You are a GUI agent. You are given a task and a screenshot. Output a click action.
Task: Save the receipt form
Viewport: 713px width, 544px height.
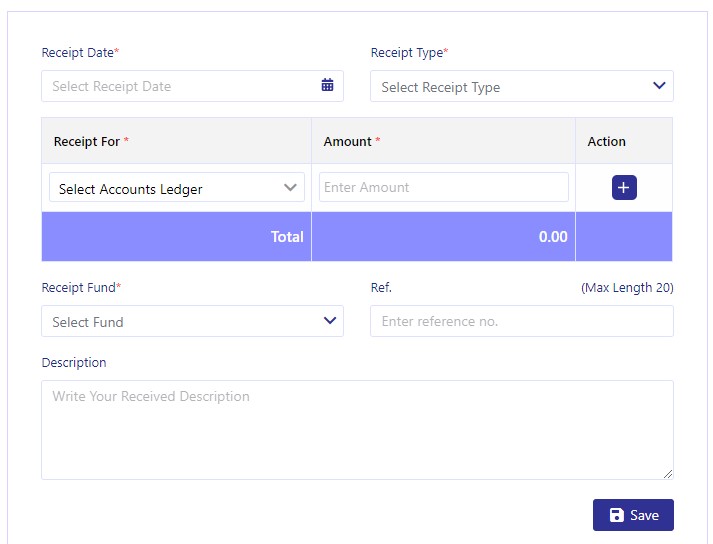[633, 515]
